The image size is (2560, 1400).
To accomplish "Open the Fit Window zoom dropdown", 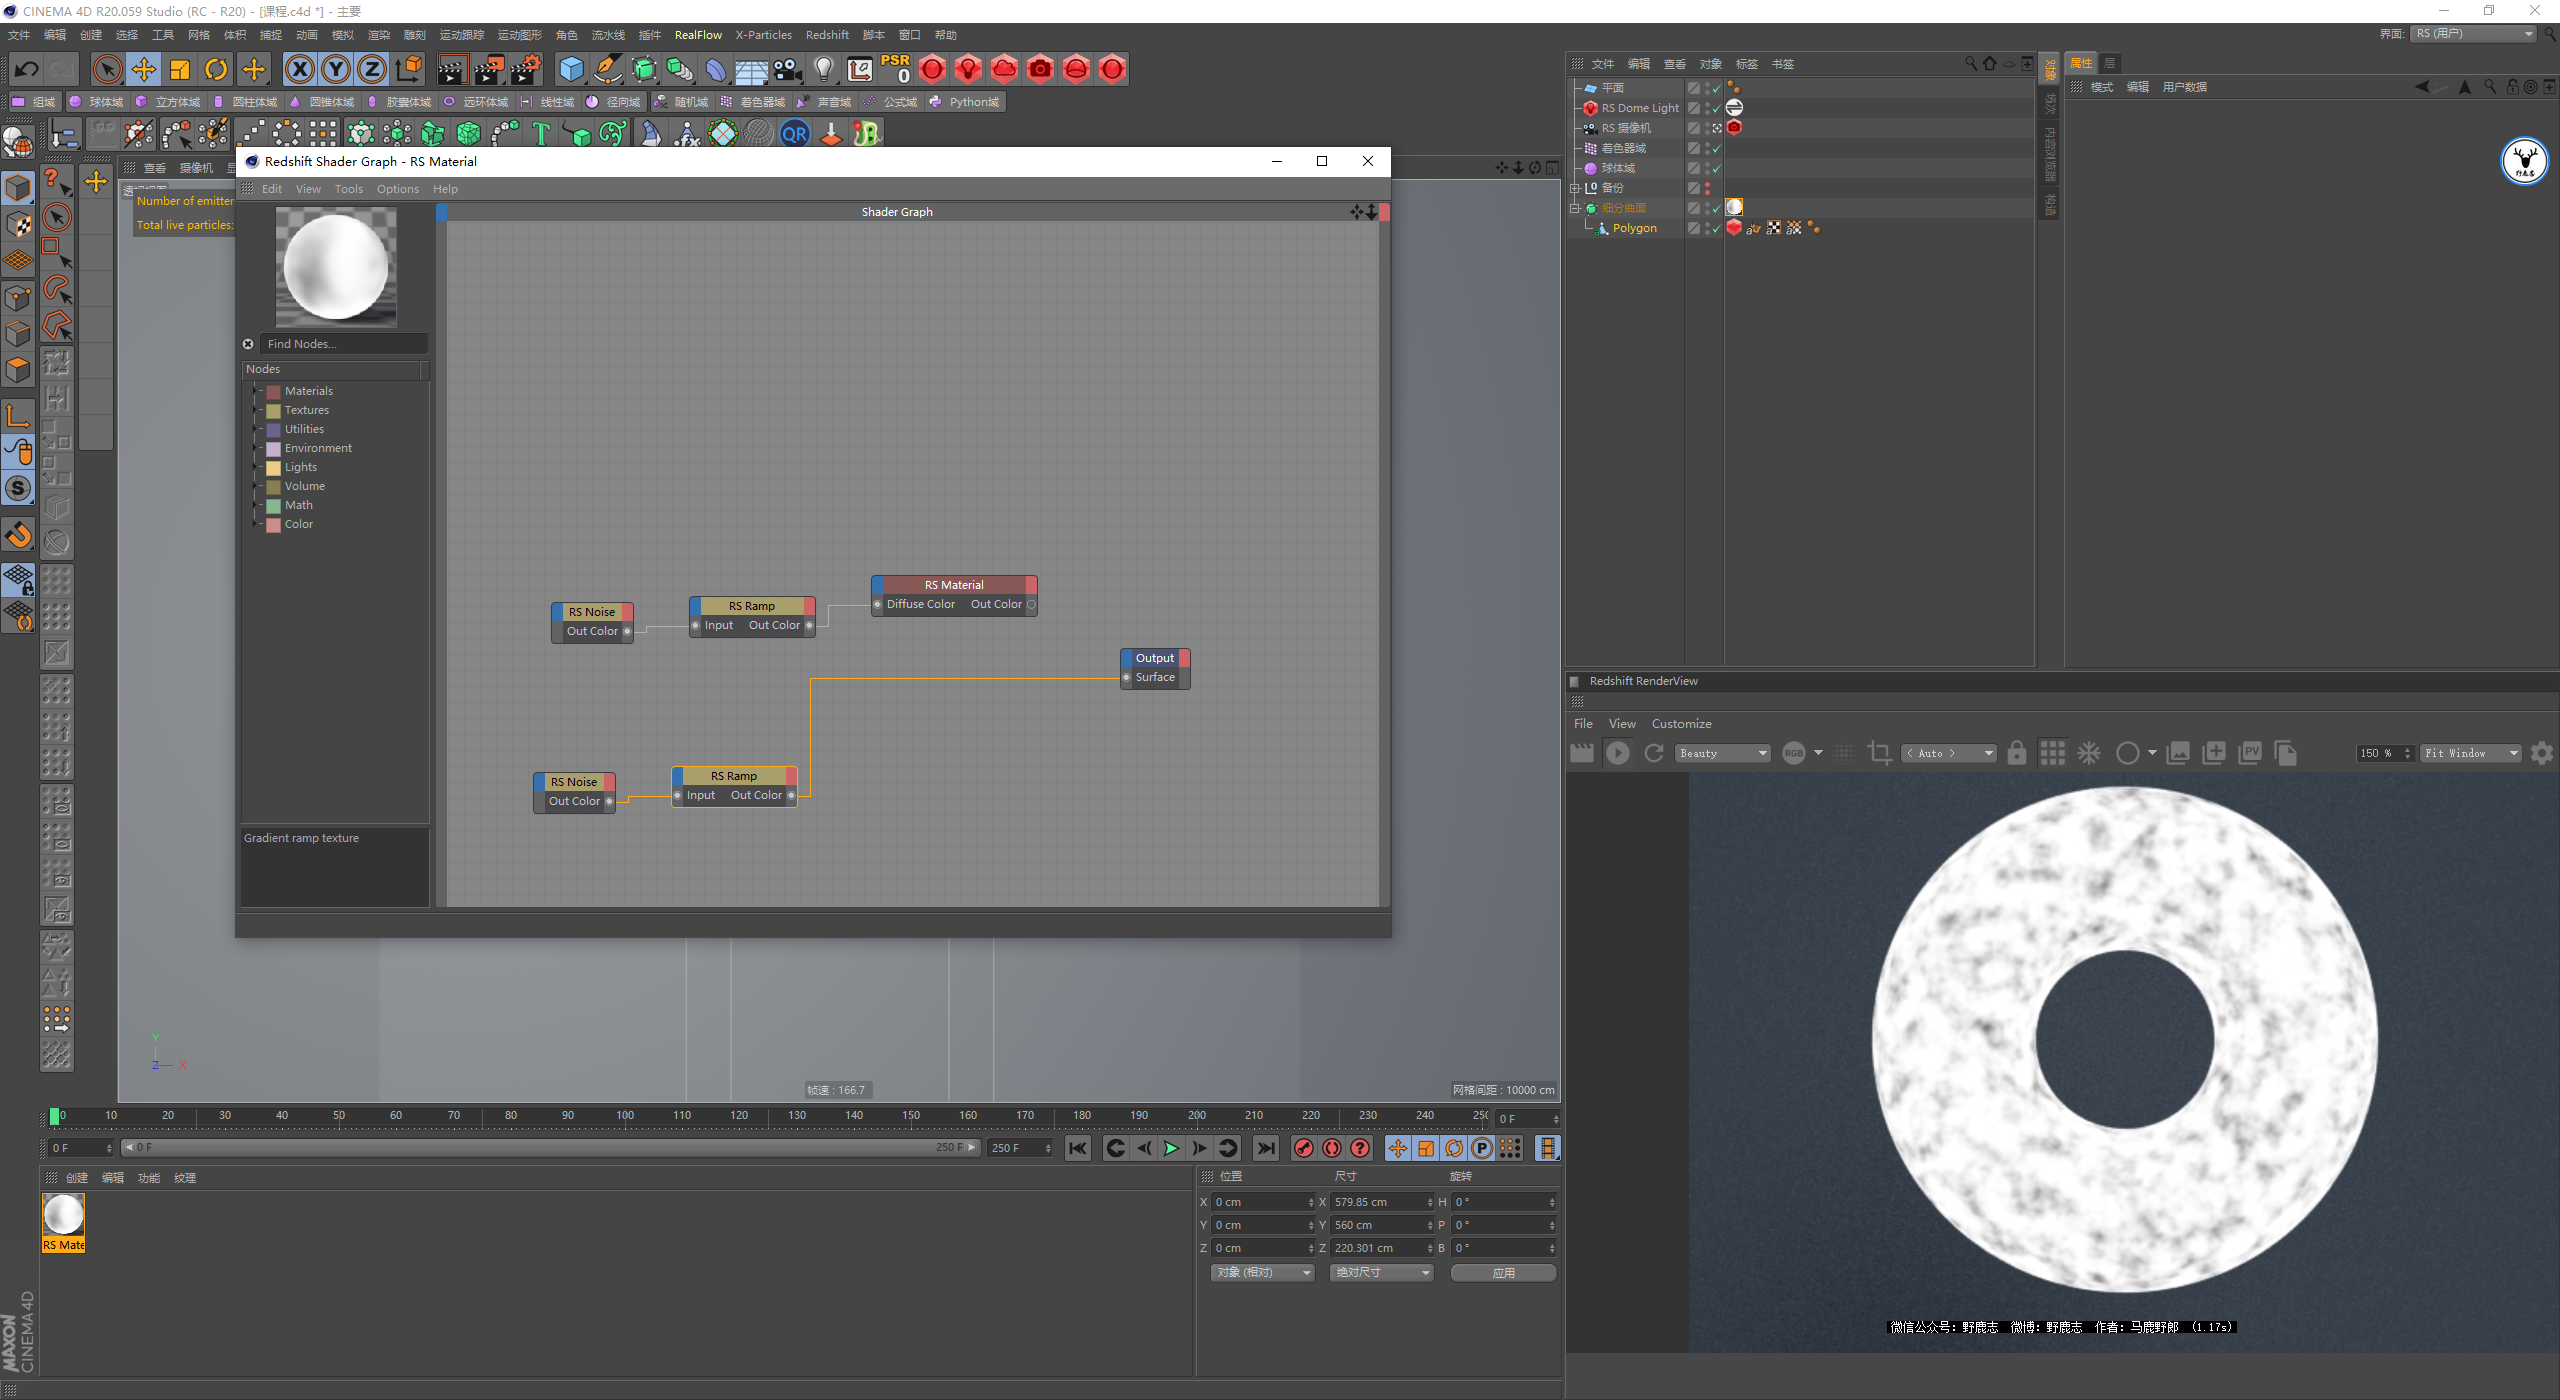I will point(2470,753).
